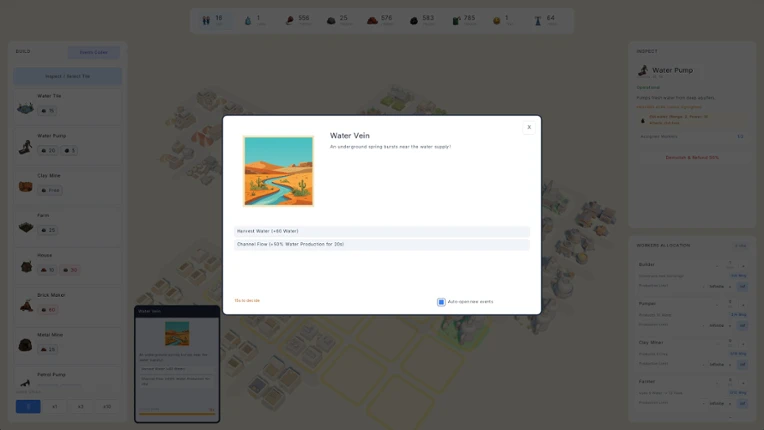Select Inspect / Select Tile mode
Viewport: 764px width, 430px height.
[68, 76]
